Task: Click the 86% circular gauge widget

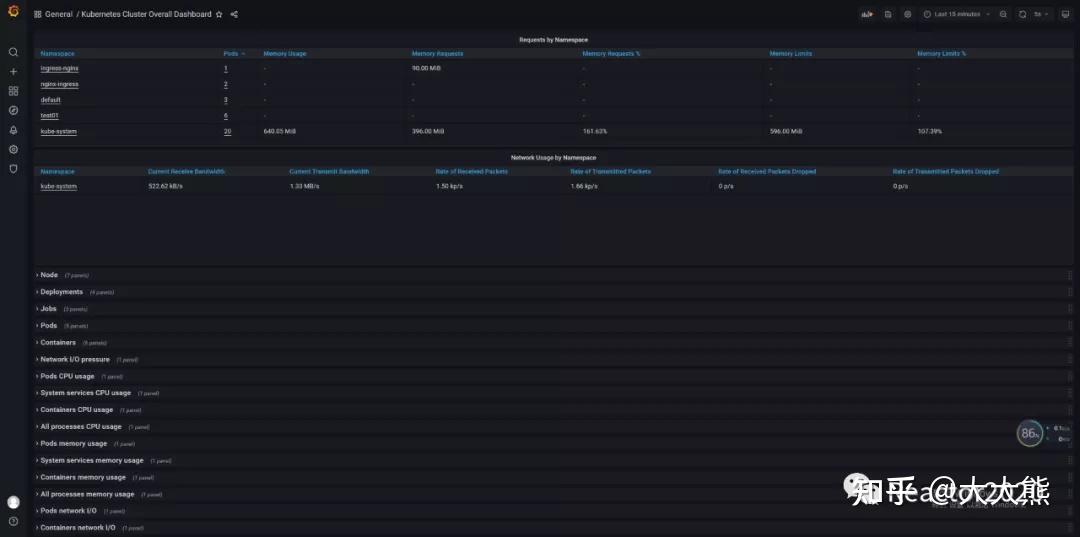Action: (1030, 433)
